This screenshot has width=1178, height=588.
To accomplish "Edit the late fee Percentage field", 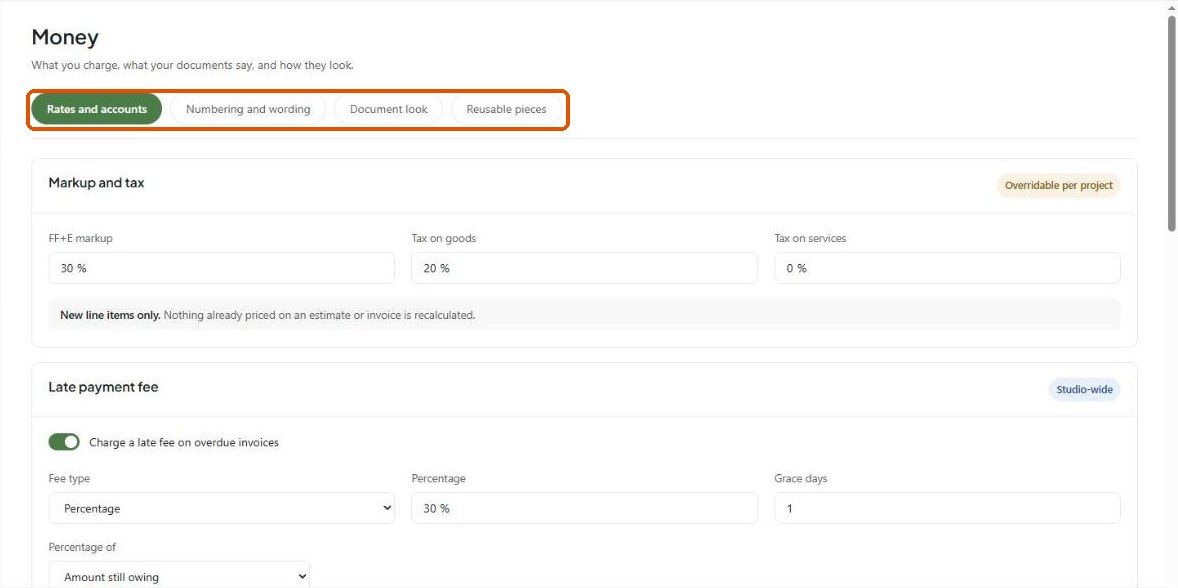I will click(584, 508).
